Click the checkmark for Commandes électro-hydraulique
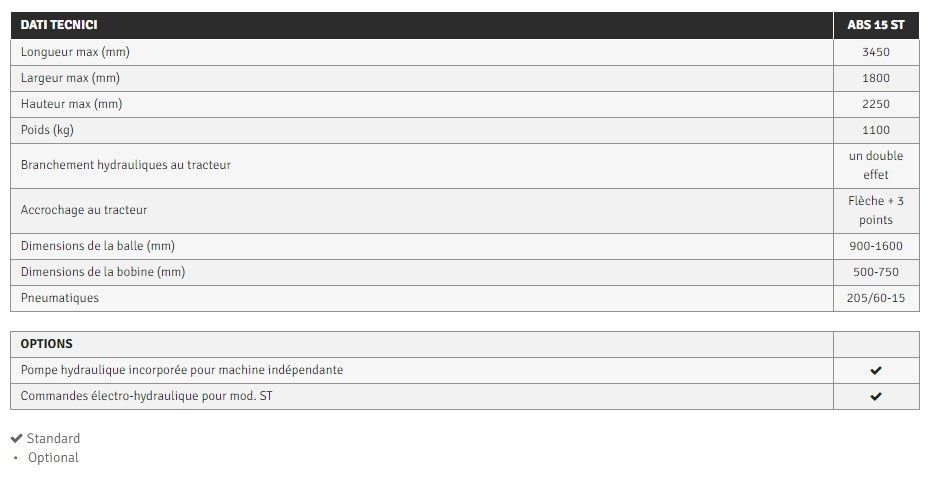 point(875,396)
